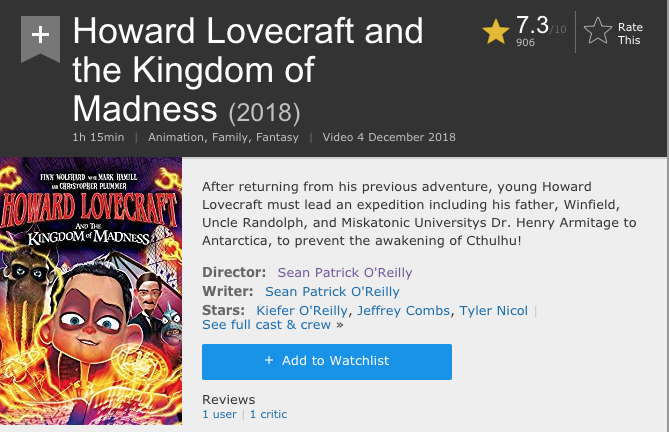Click the Rate This star outline

pos(598,32)
